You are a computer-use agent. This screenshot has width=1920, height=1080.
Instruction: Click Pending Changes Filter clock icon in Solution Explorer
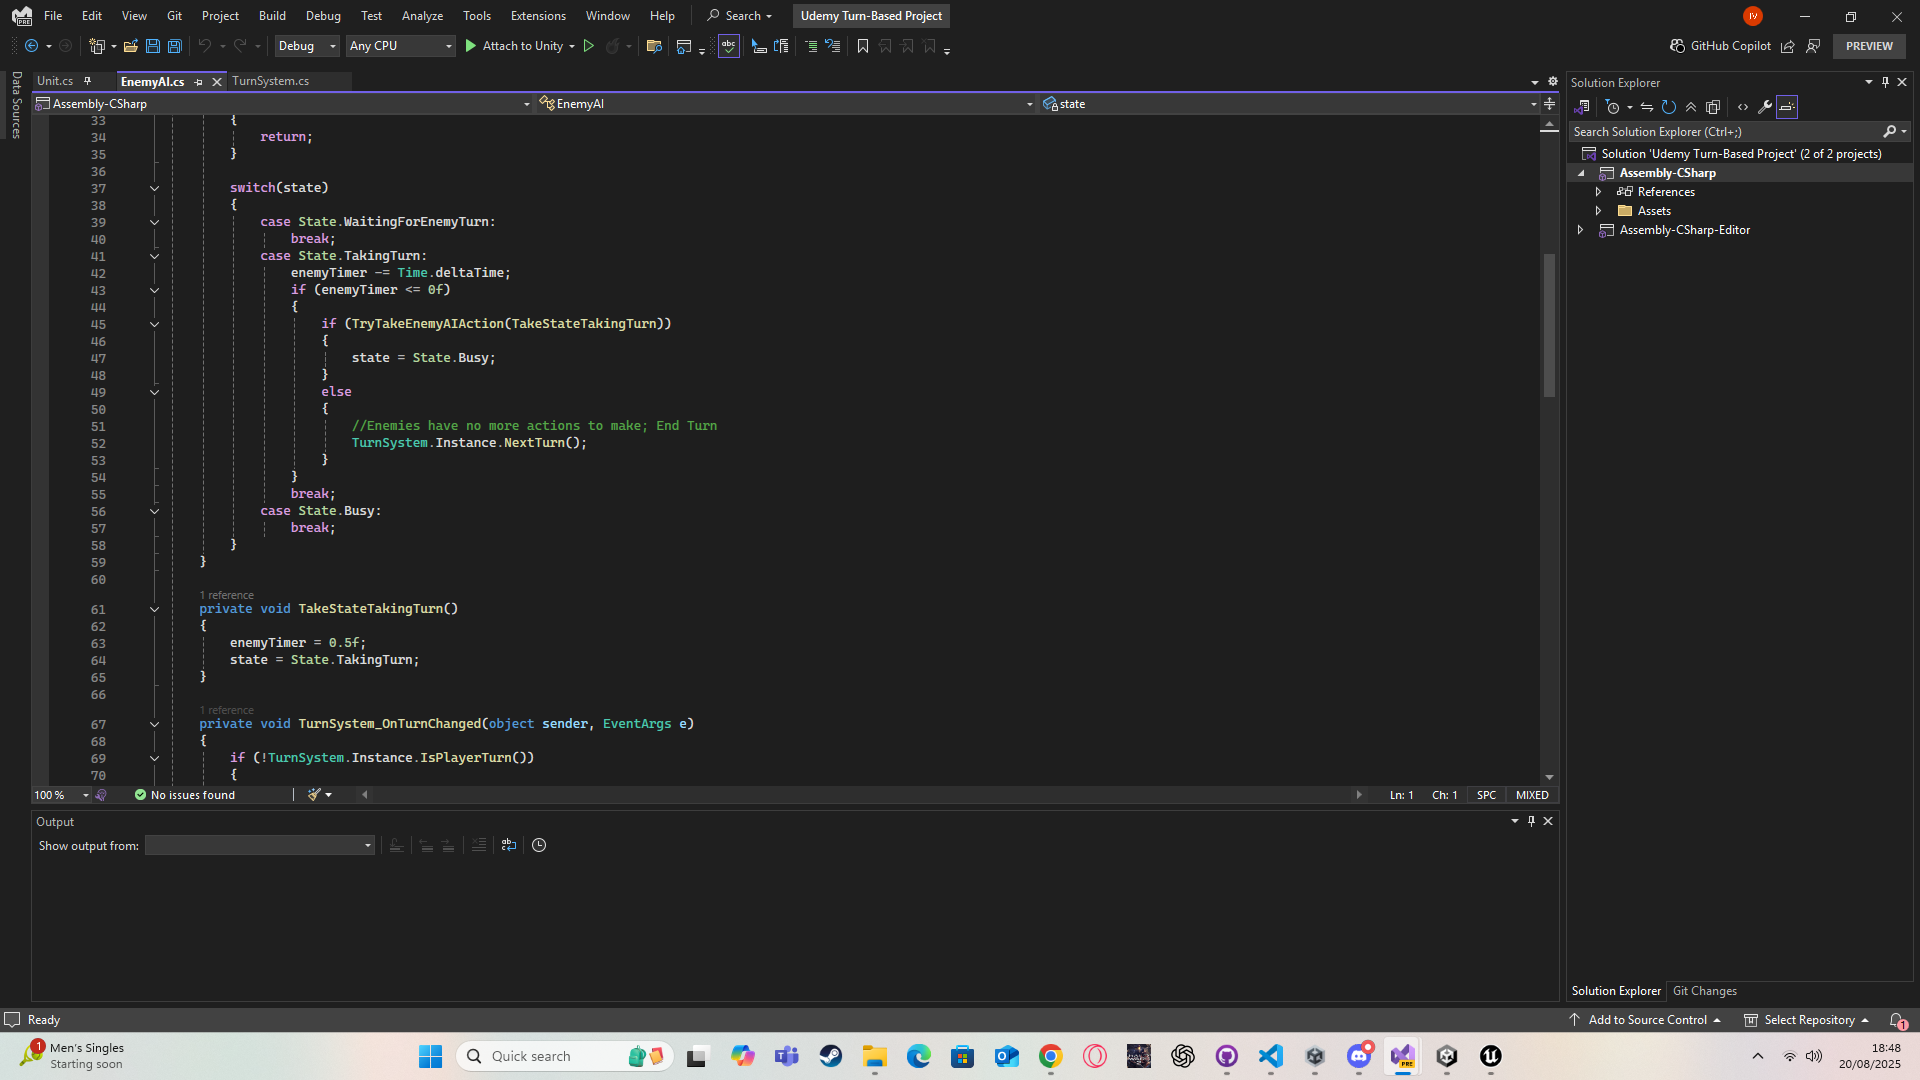(x=1612, y=107)
